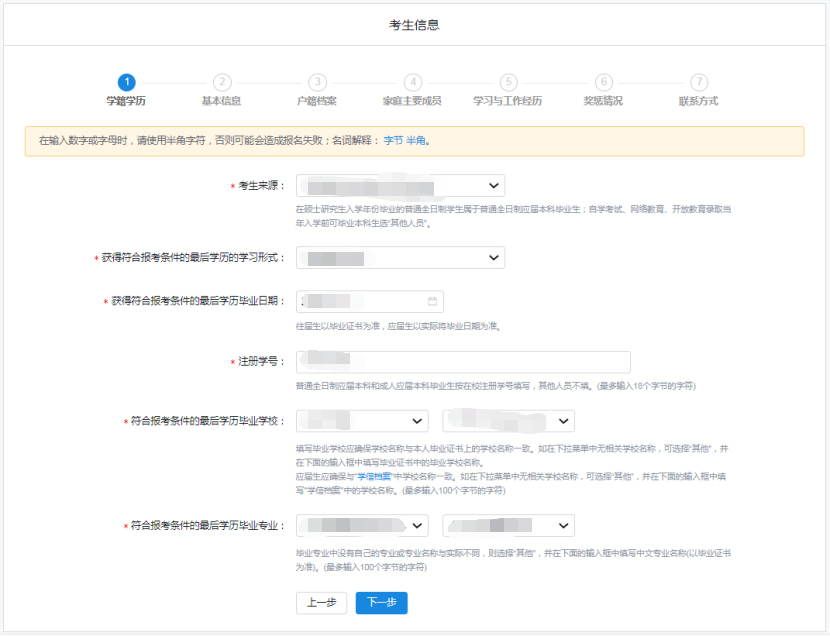Go to step 2 基本信息 circle

coord(222,82)
